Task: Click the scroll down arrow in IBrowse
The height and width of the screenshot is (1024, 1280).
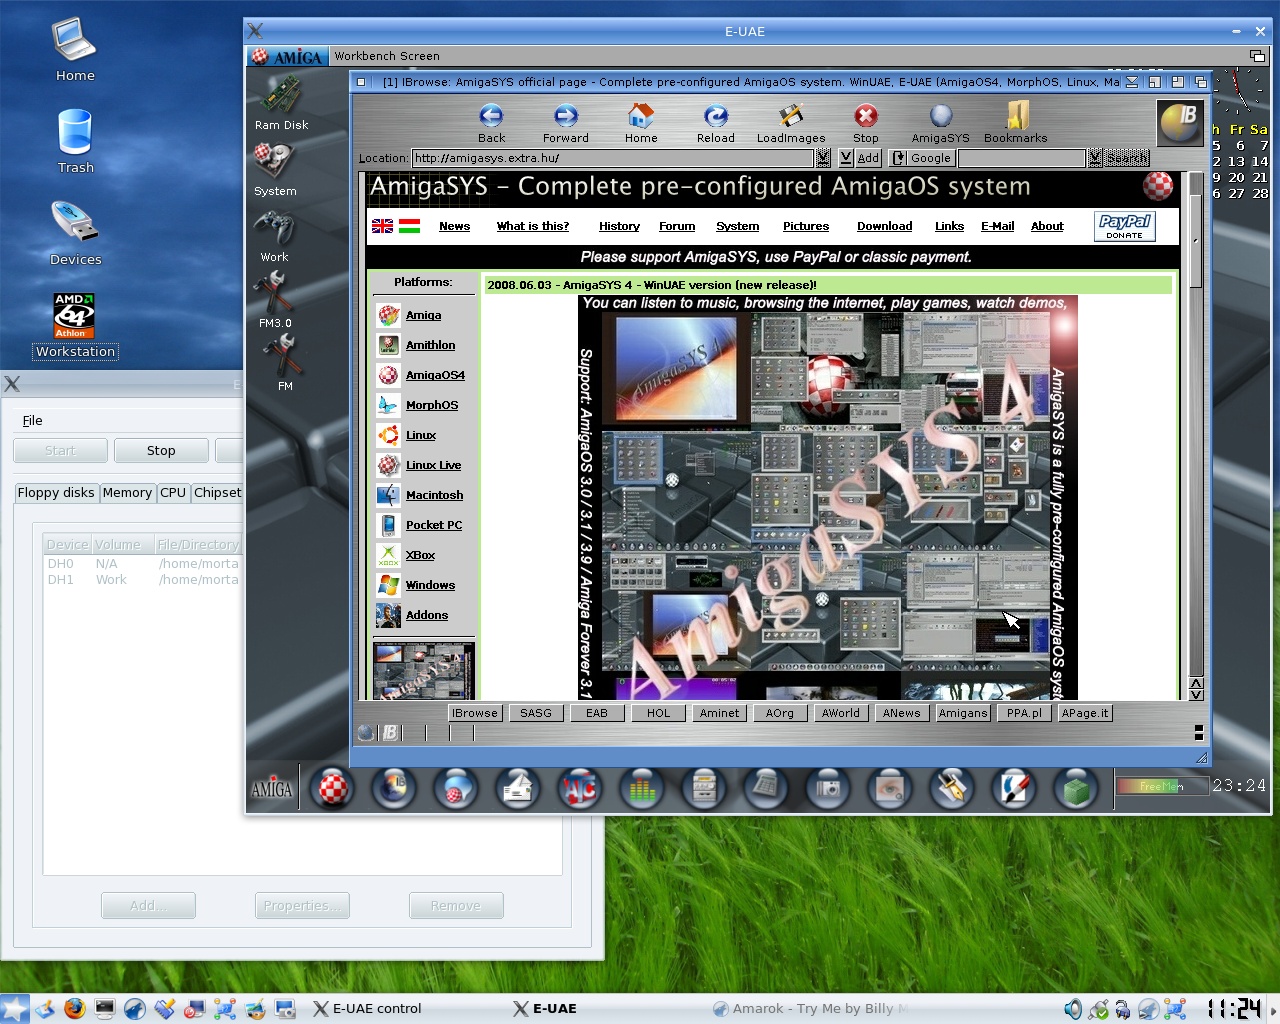Action: (x=1196, y=694)
